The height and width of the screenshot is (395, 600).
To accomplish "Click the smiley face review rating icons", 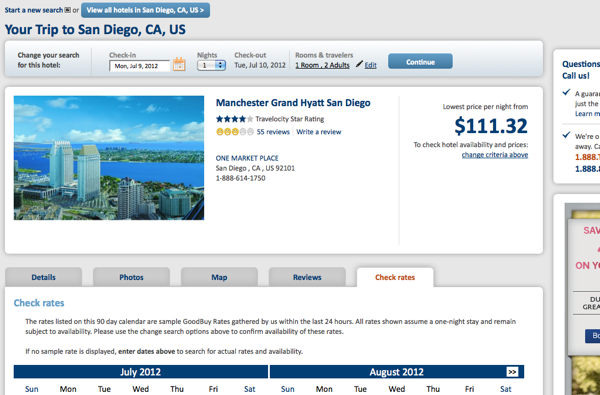I will 235,132.
